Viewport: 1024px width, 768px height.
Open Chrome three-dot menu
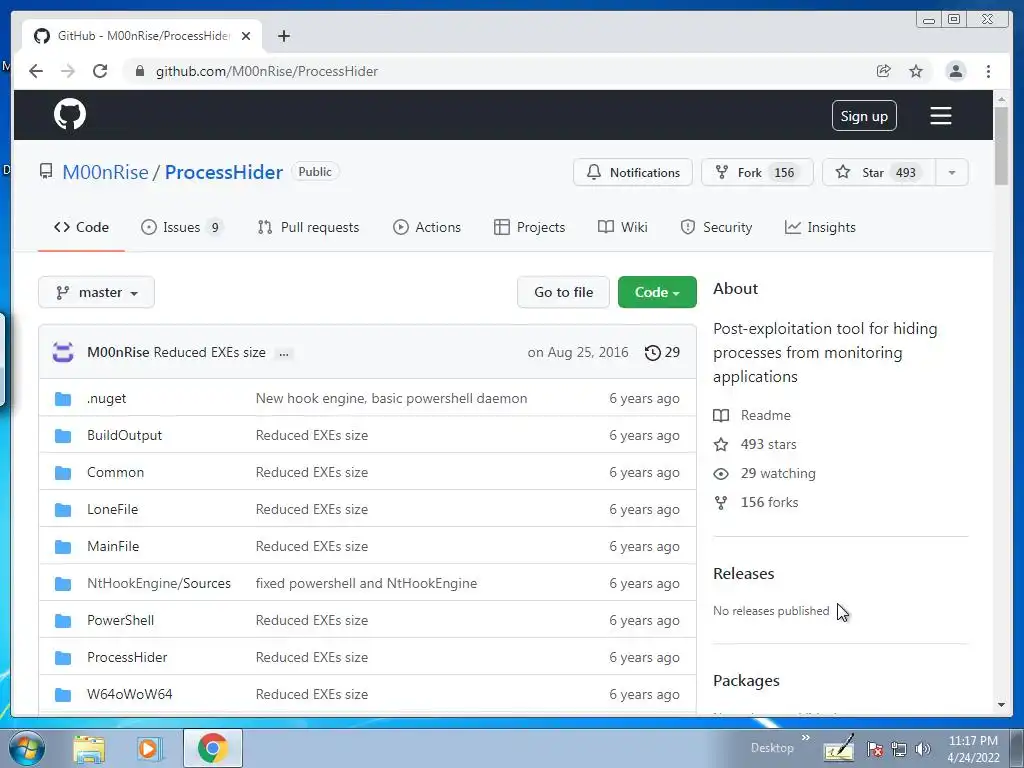pyautogui.click(x=988, y=71)
